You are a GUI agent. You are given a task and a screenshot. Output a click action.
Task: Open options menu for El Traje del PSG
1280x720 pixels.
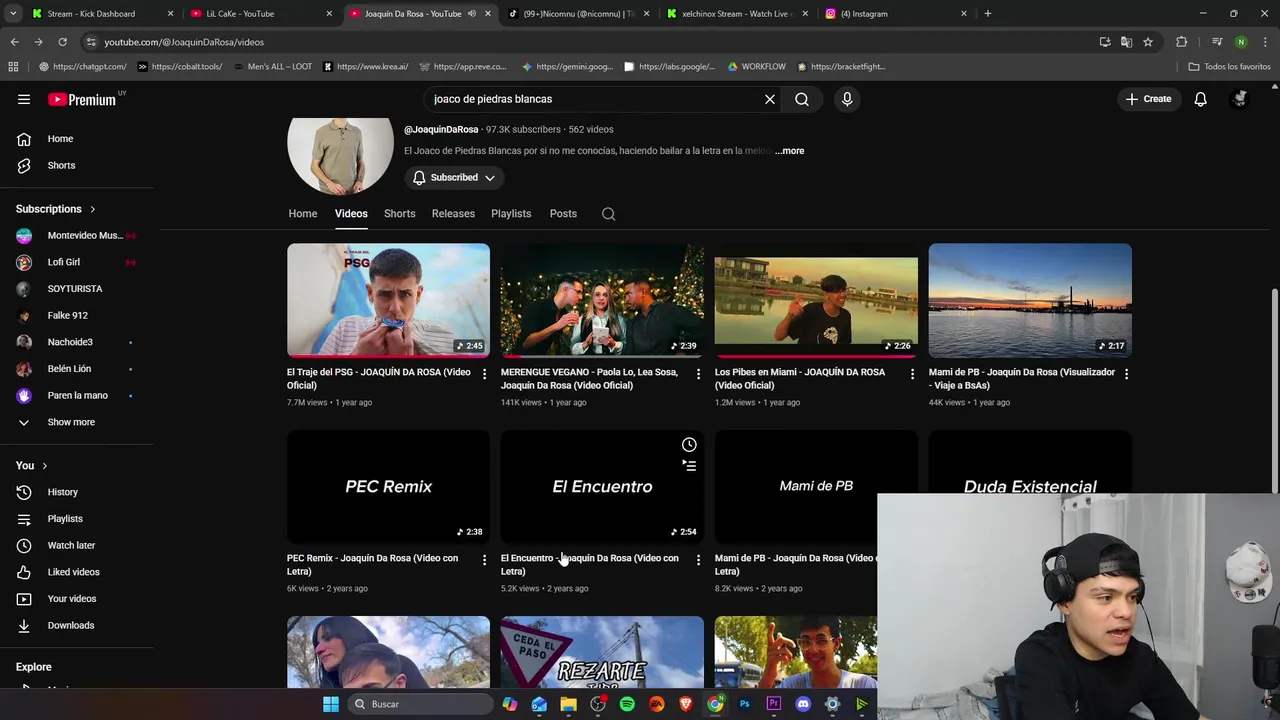coord(484,374)
